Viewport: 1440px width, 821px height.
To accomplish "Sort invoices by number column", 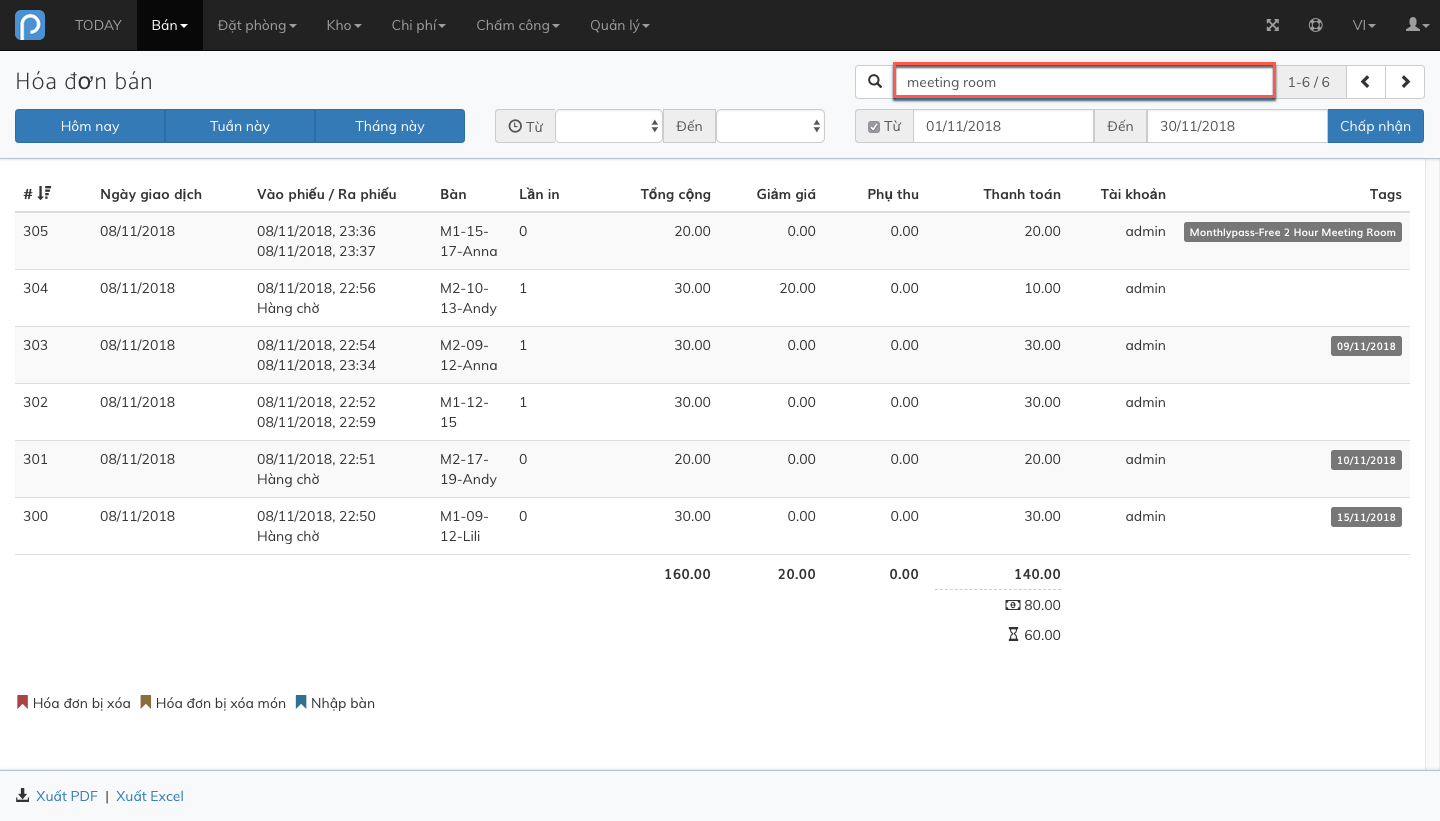I will [x=38, y=194].
